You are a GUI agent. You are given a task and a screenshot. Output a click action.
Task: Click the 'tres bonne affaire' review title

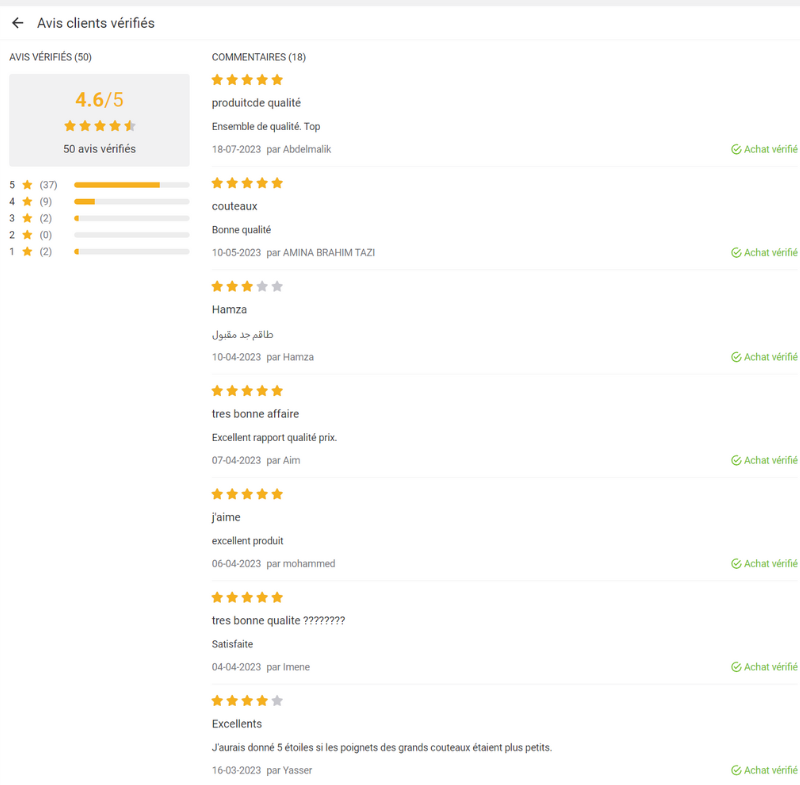point(255,414)
